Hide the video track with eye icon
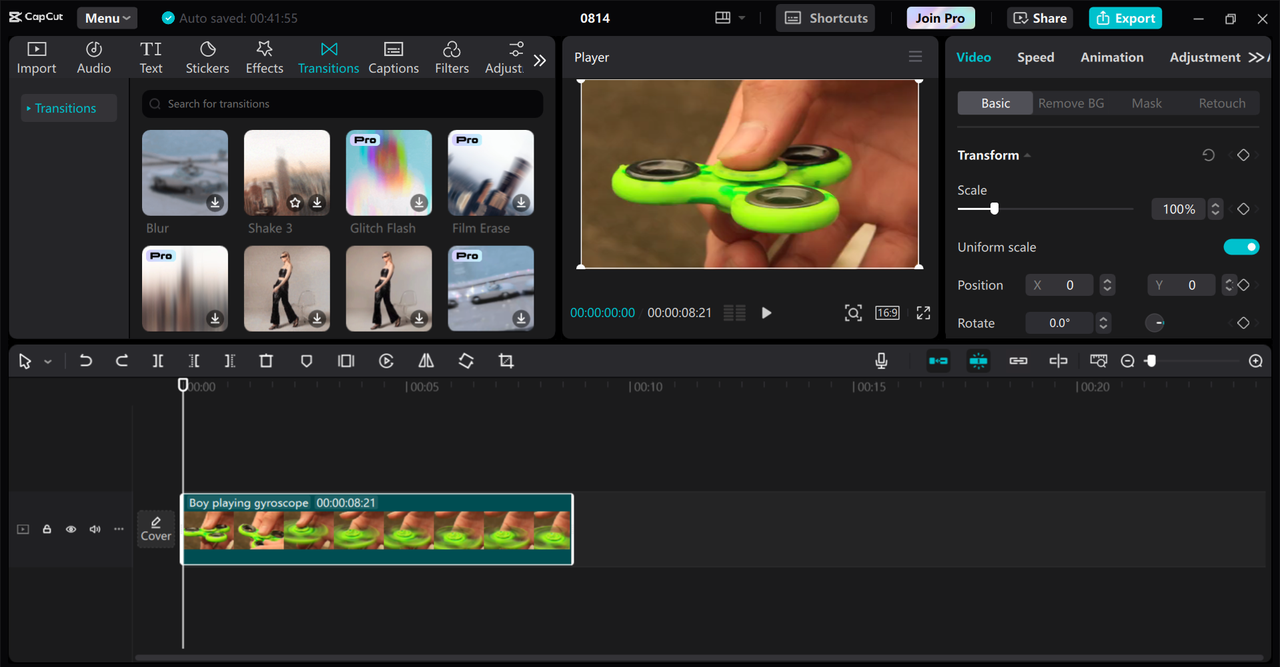The image size is (1280, 667). click(x=71, y=529)
